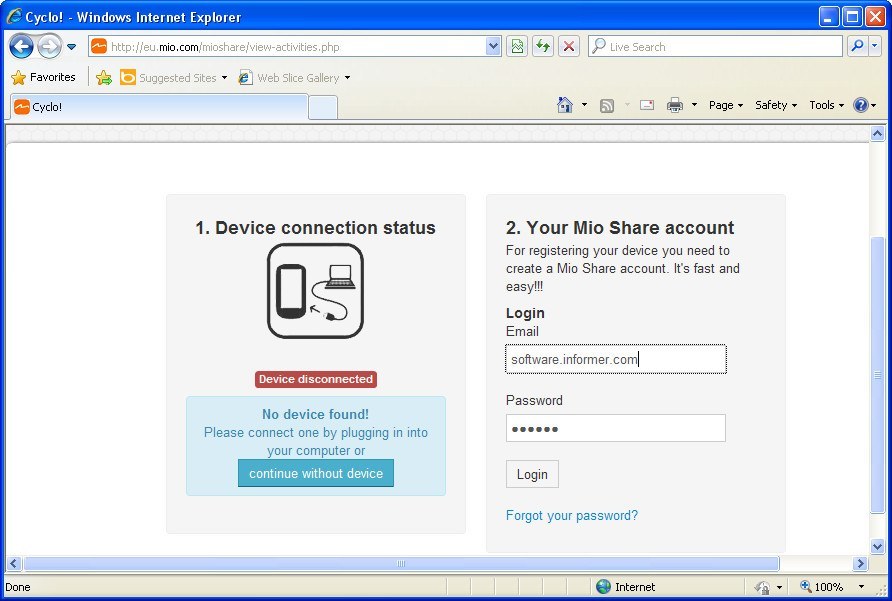Click the Back navigation arrow button

tap(22, 46)
